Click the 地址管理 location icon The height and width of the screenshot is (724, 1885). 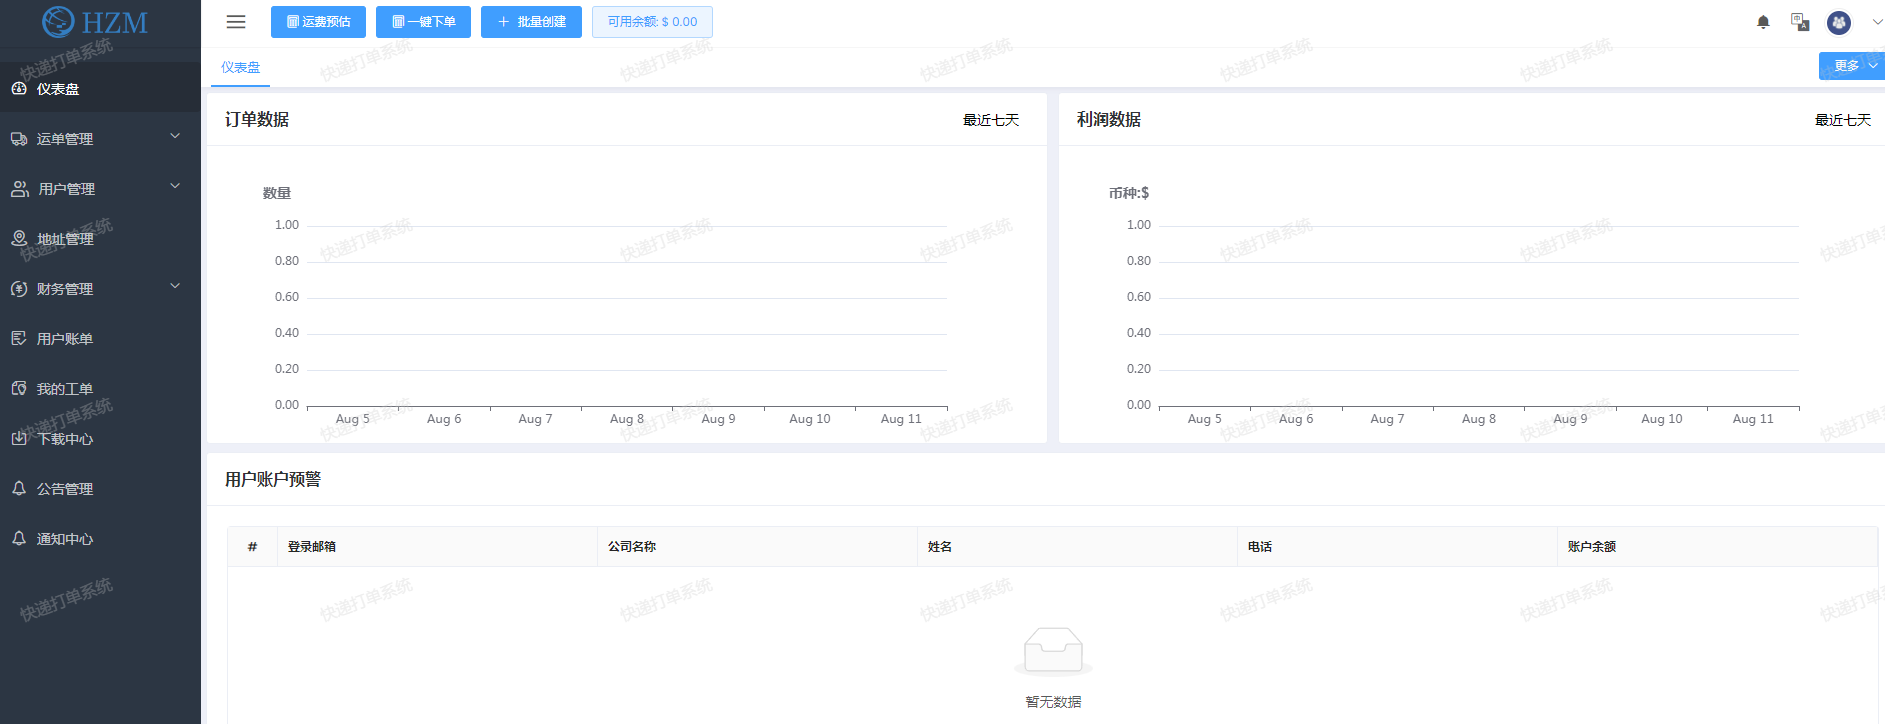click(19, 238)
